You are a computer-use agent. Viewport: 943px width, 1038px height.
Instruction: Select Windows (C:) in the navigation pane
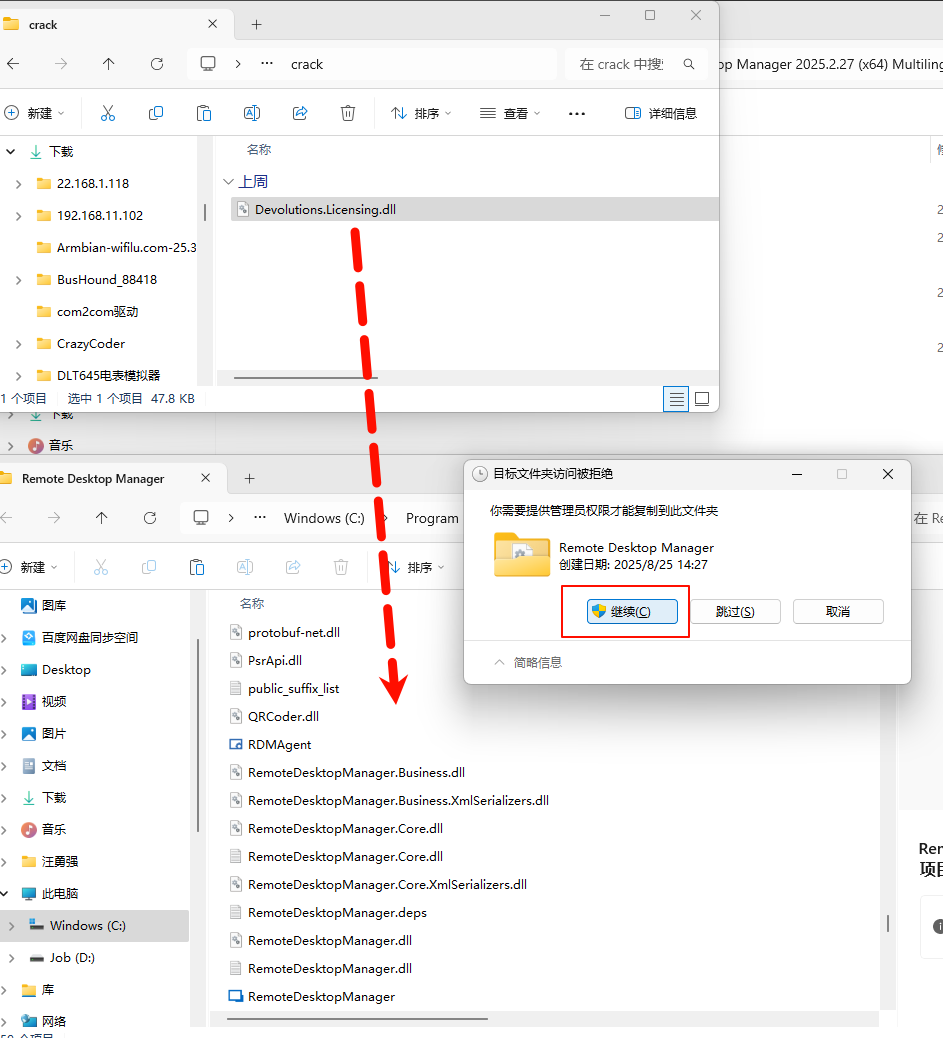[x=94, y=925]
